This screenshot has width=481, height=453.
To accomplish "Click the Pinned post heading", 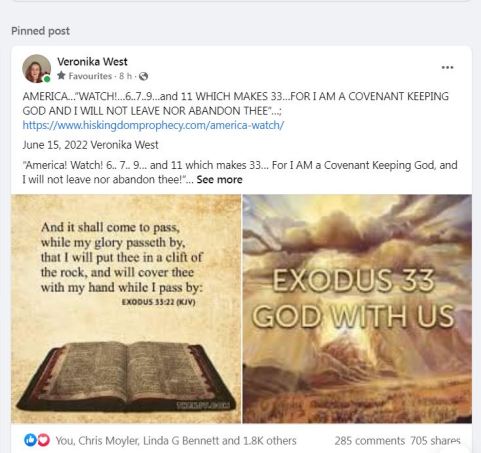I will pos(41,31).
